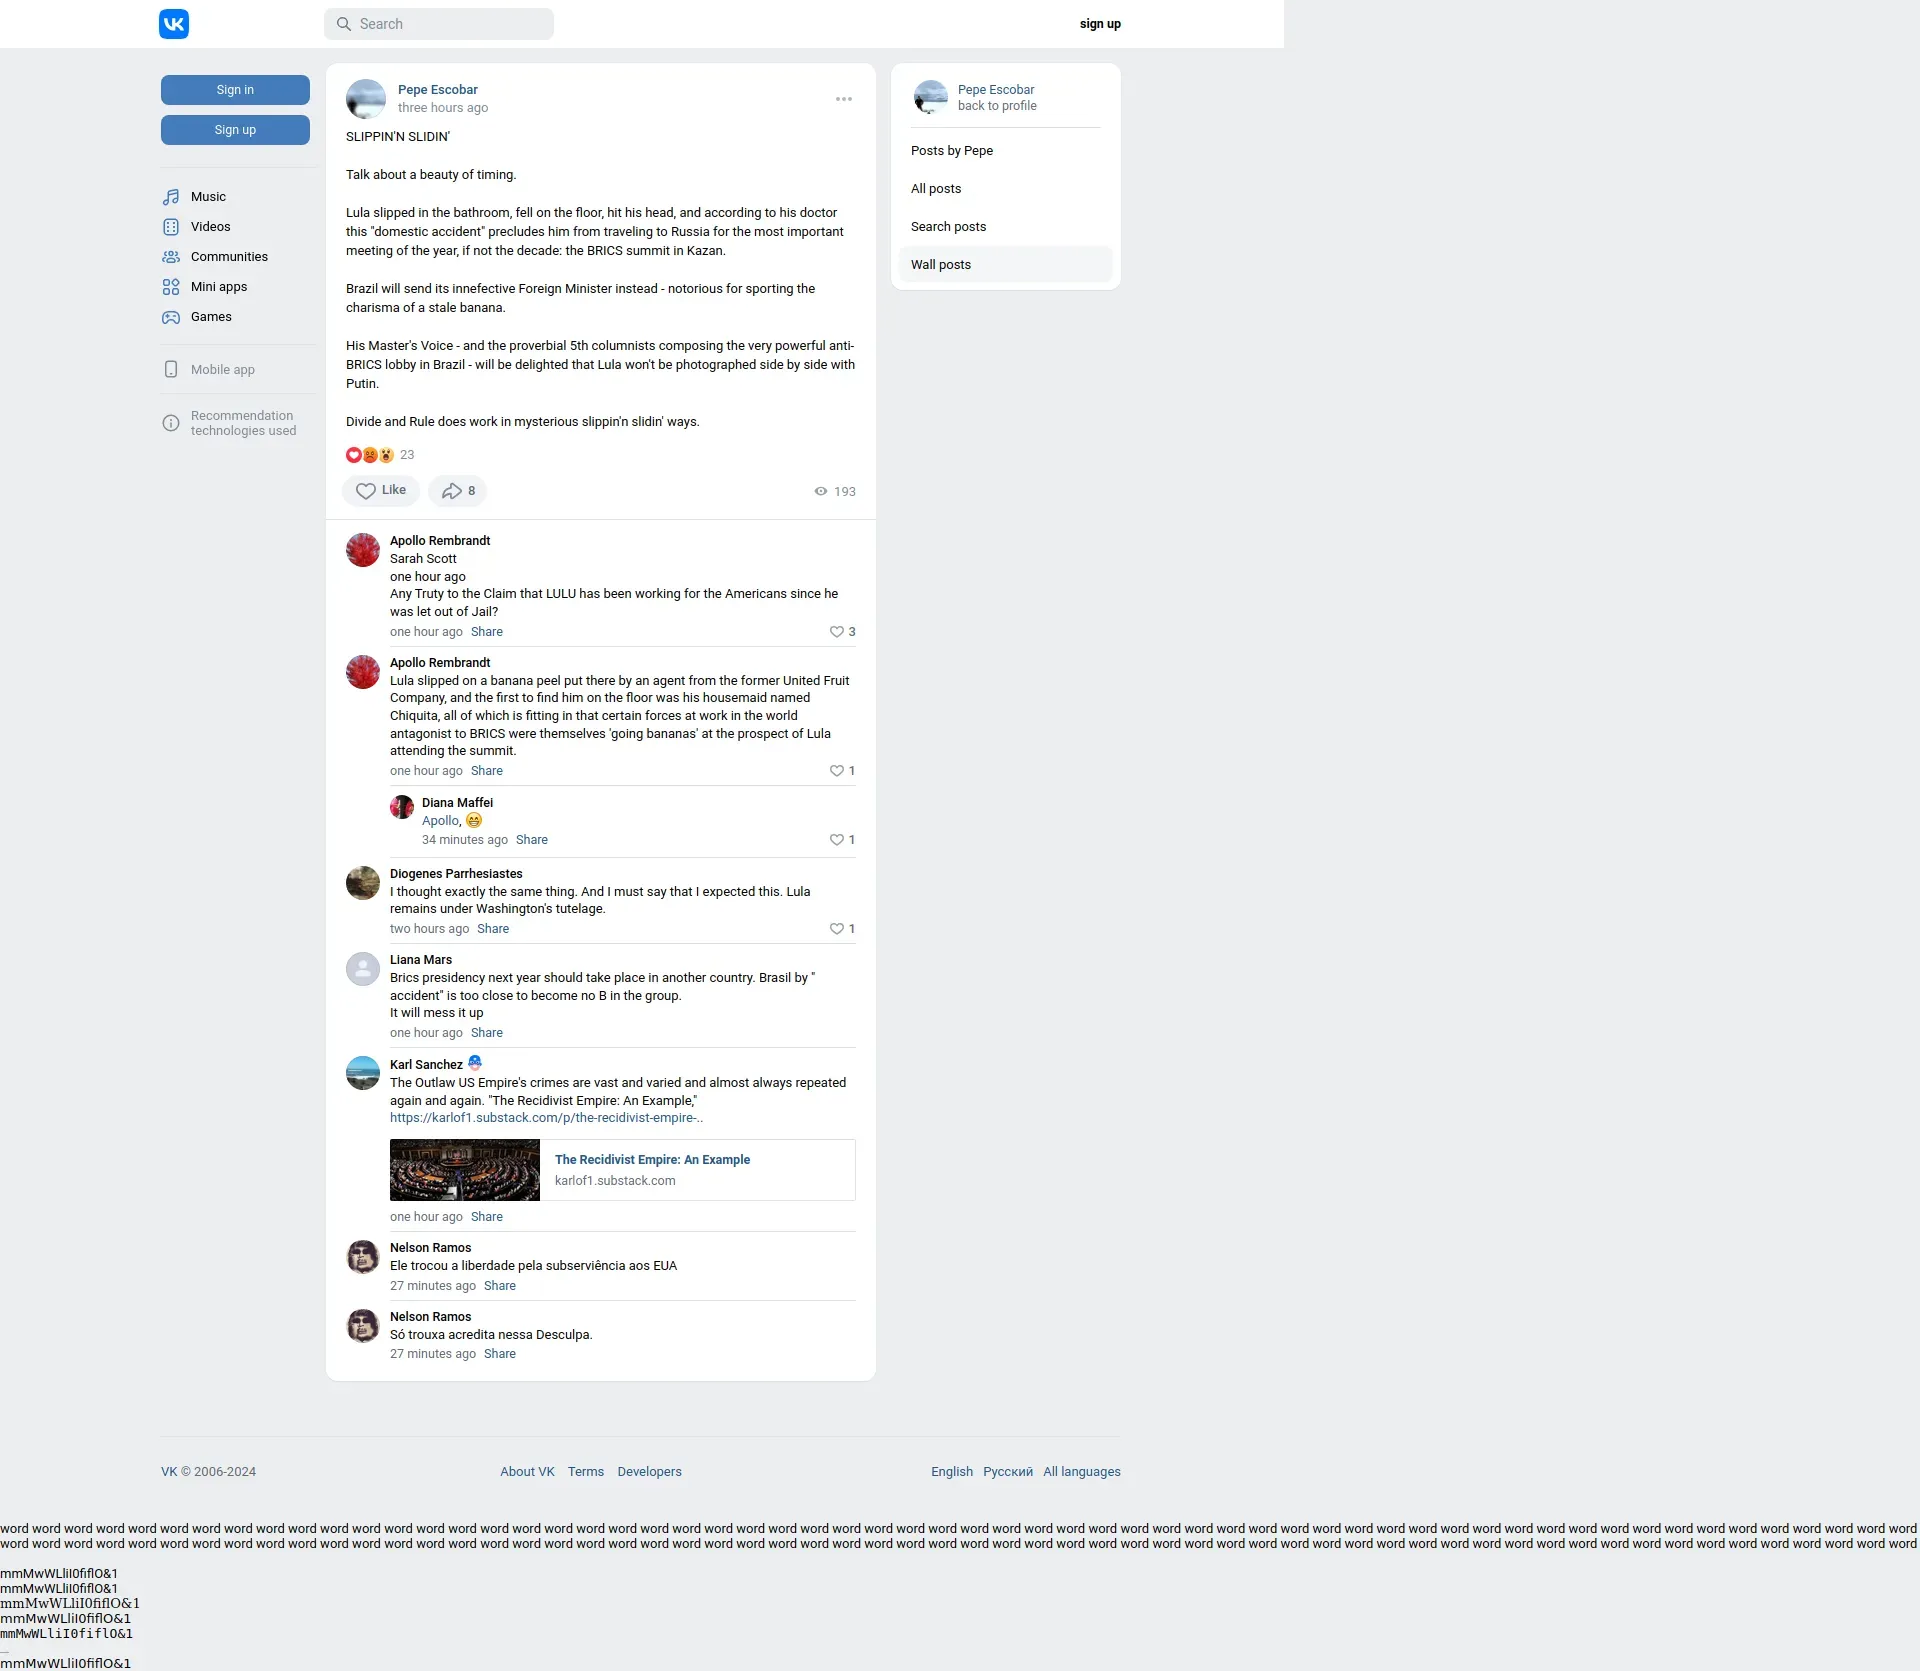This screenshot has height=1671, width=1920.
Task: Select Posts by Pepe menu item
Action: point(951,151)
